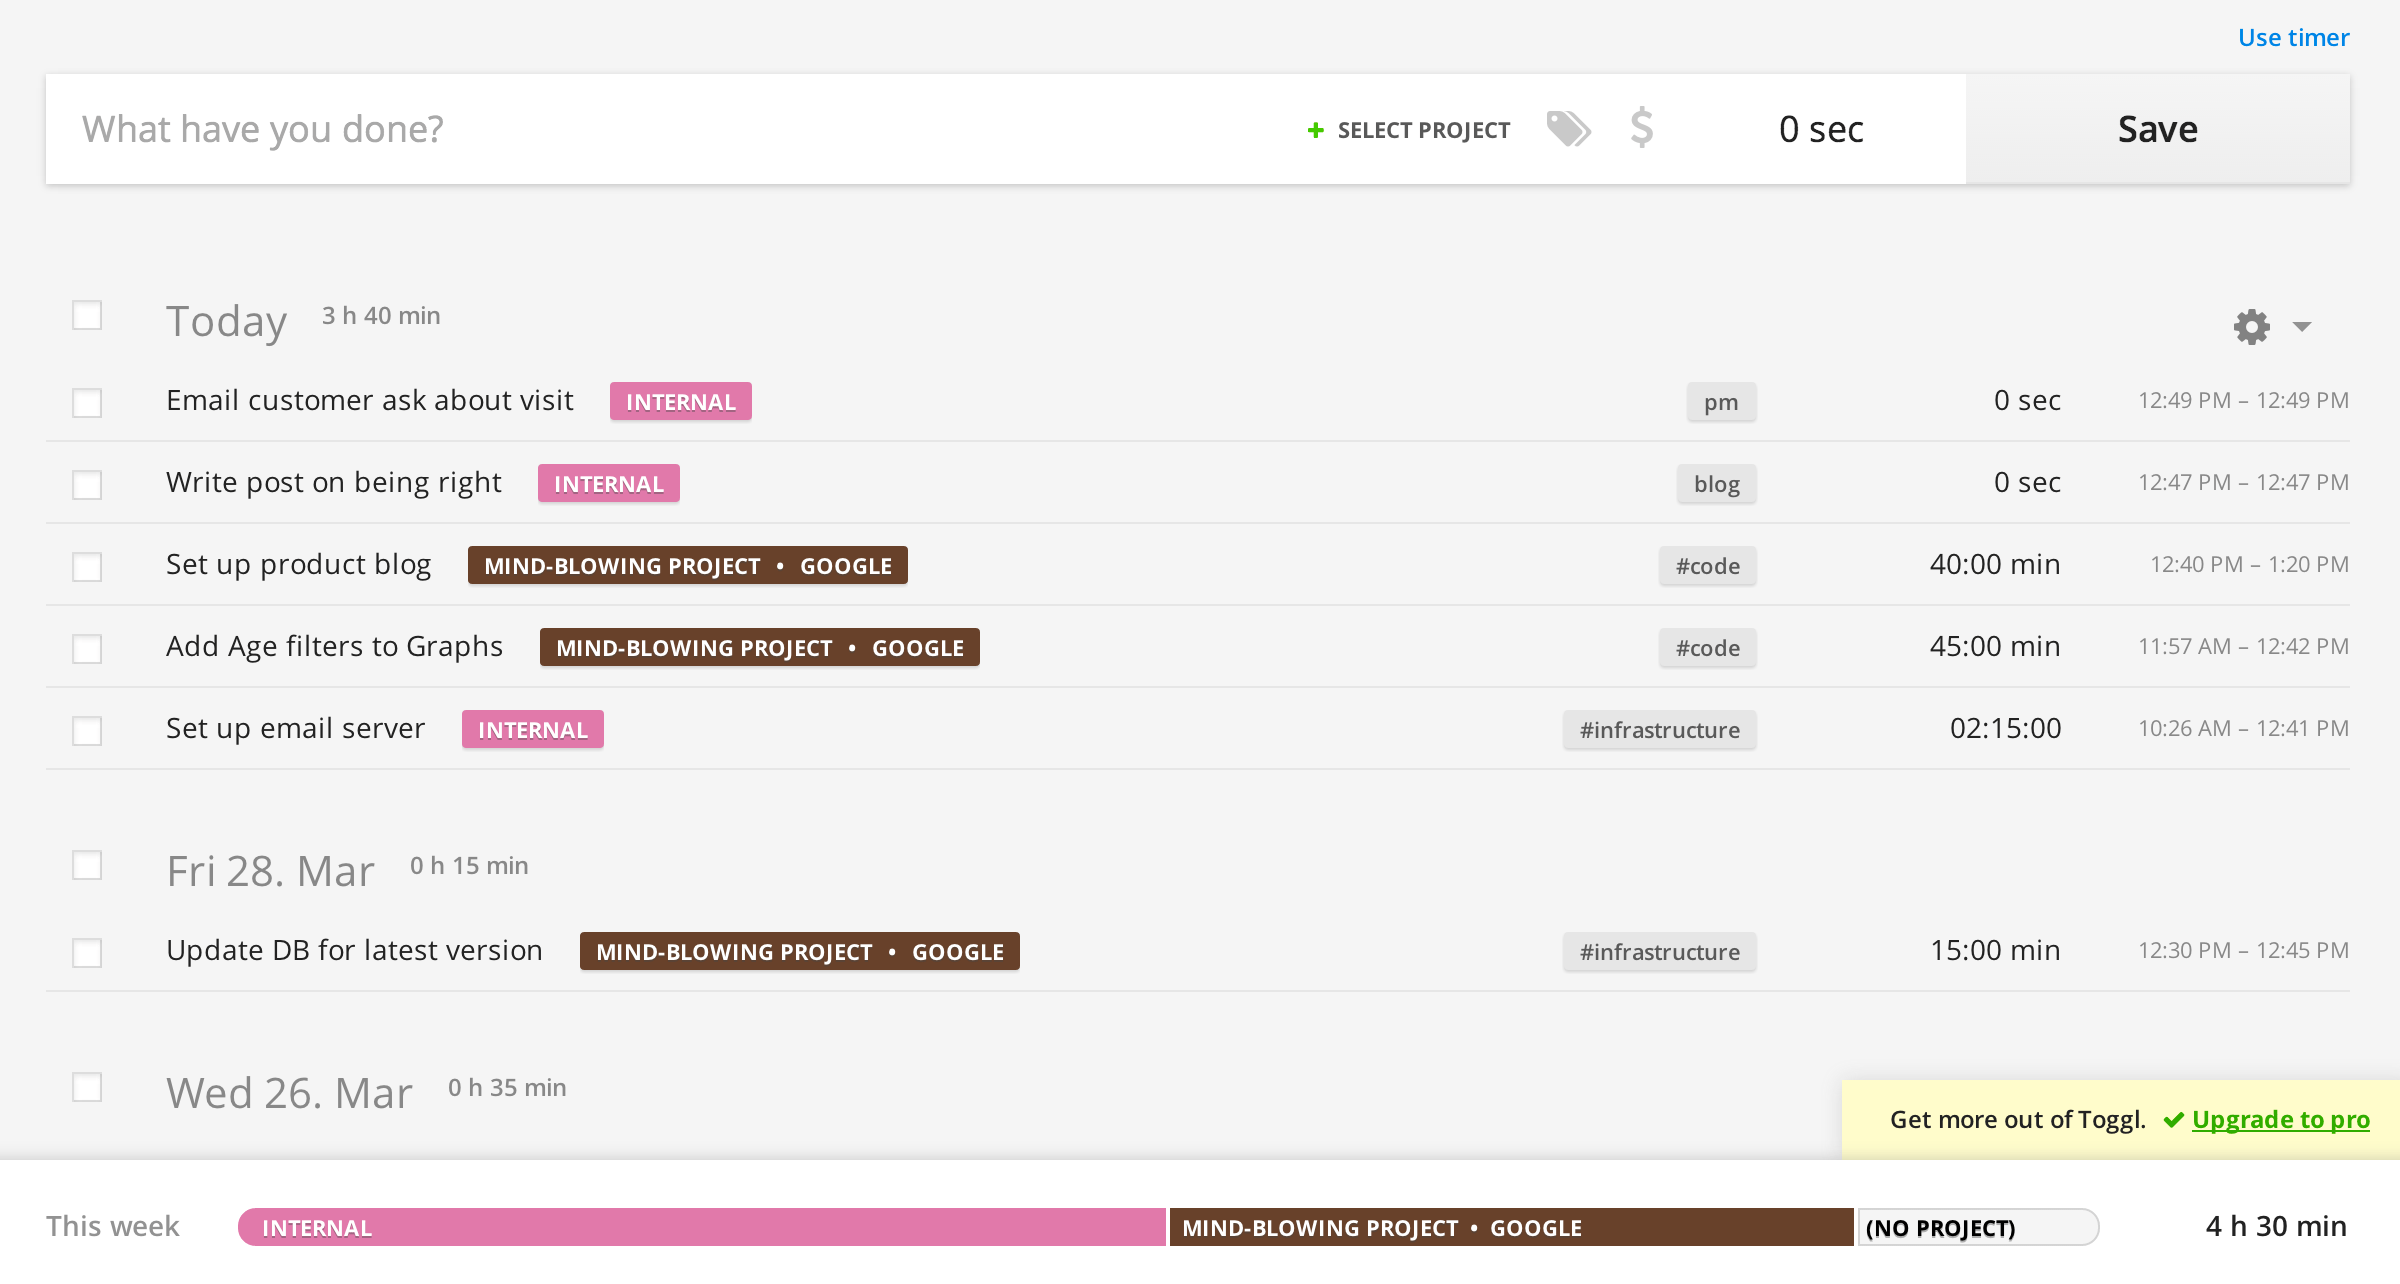The image size is (2400, 1284).
Task: Click 'Update DB for latest version' description
Action: (x=355, y=950)
